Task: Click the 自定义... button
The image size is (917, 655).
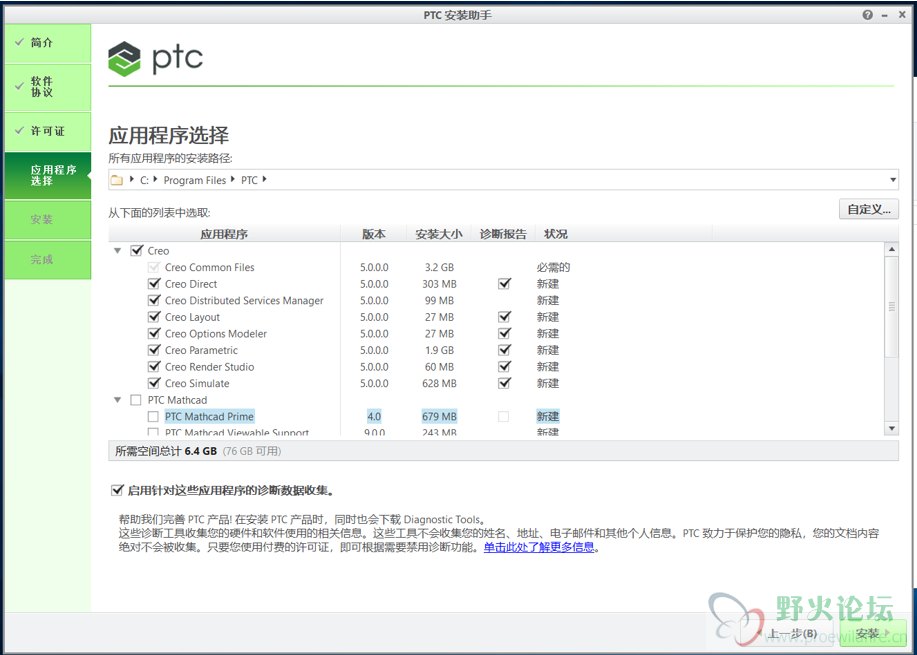Action: click(x=868, y=209)
